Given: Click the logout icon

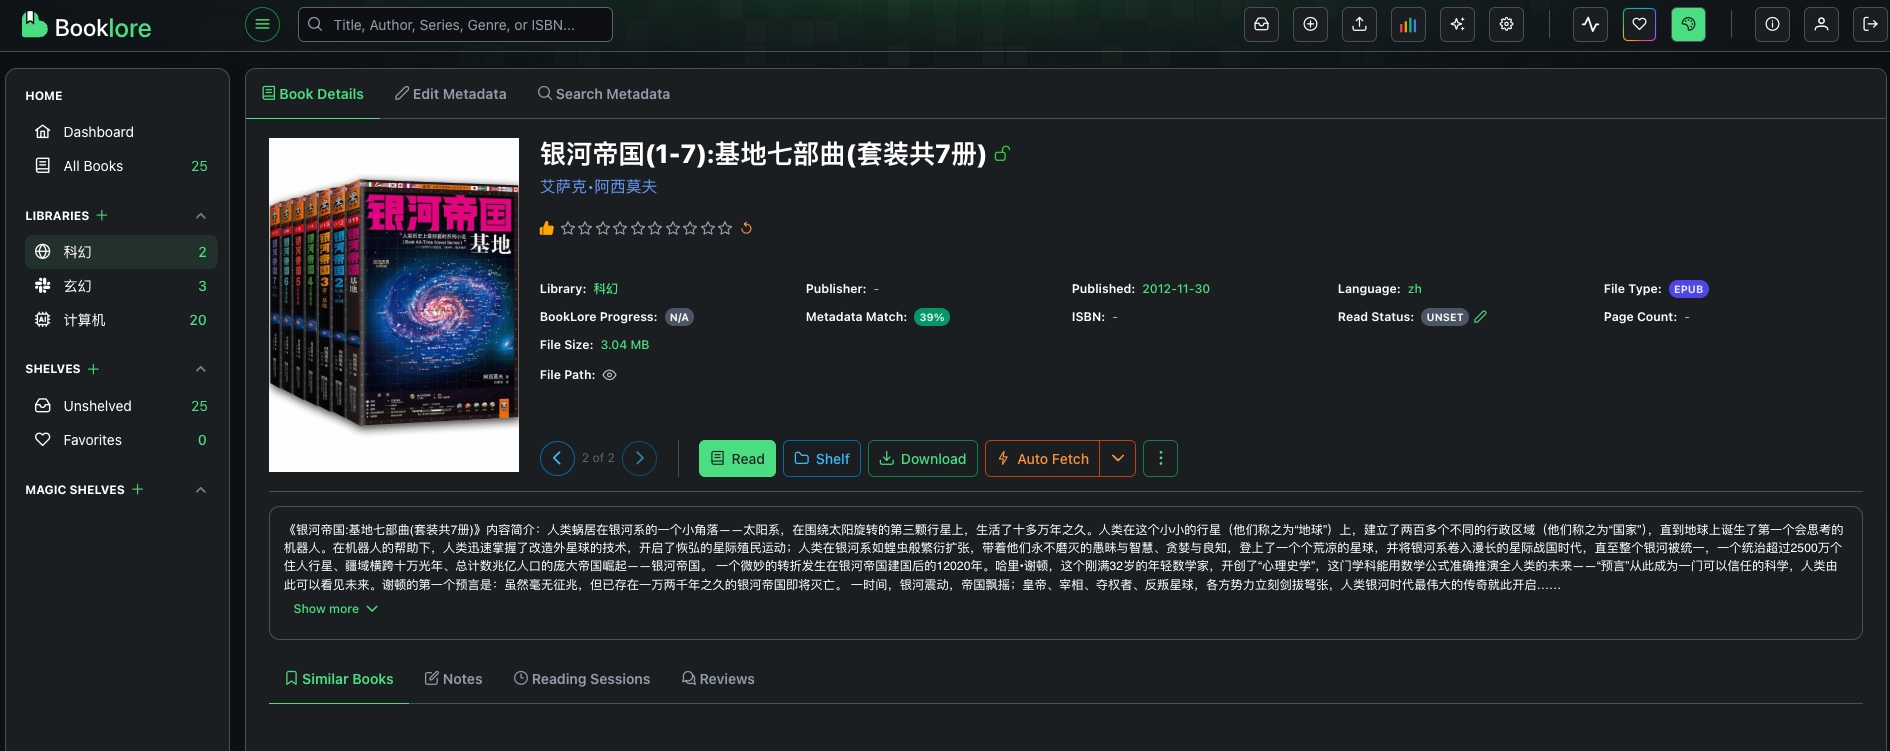Looking at the screenshot, I should pos(1870,24).
